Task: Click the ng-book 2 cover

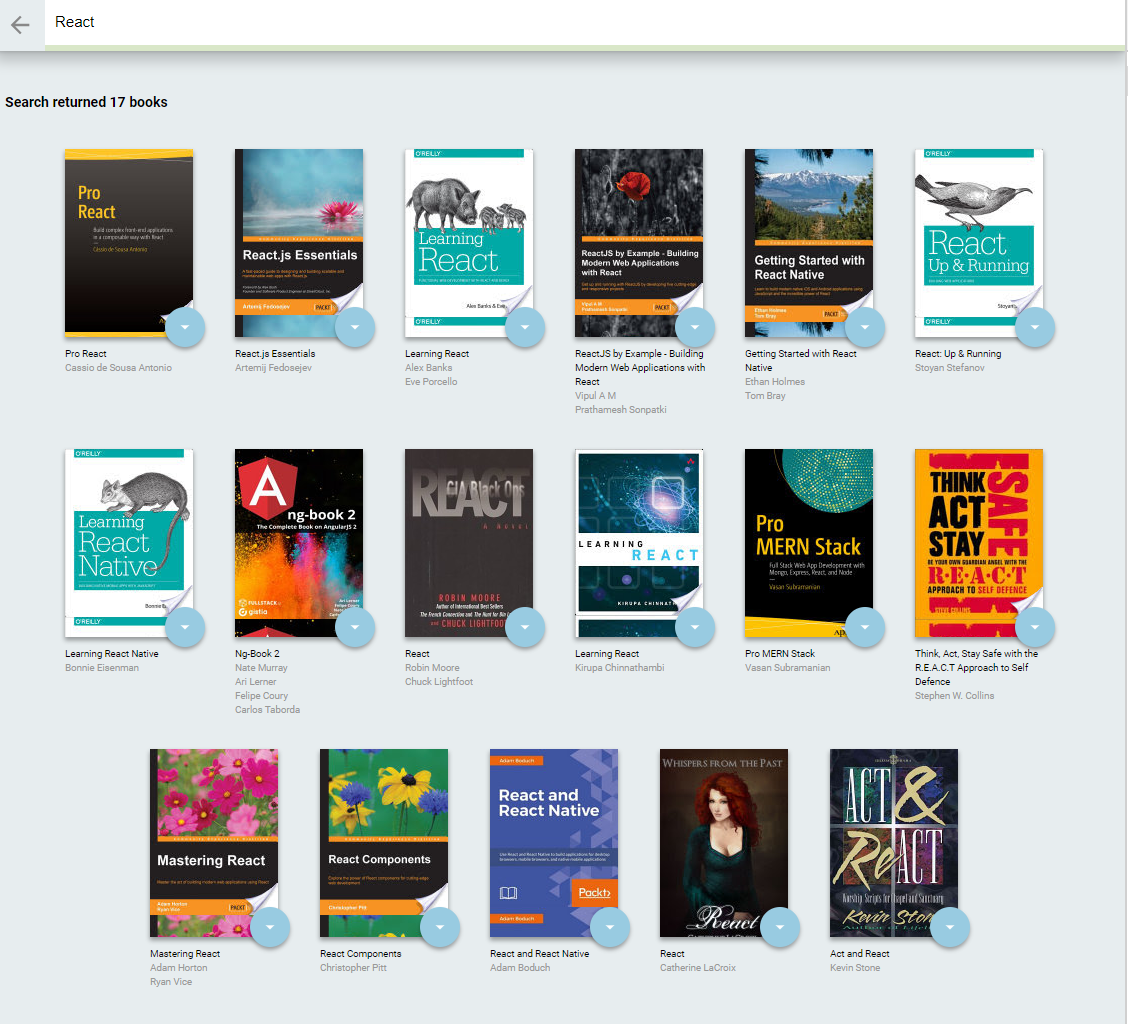Action: pos(299,543)
